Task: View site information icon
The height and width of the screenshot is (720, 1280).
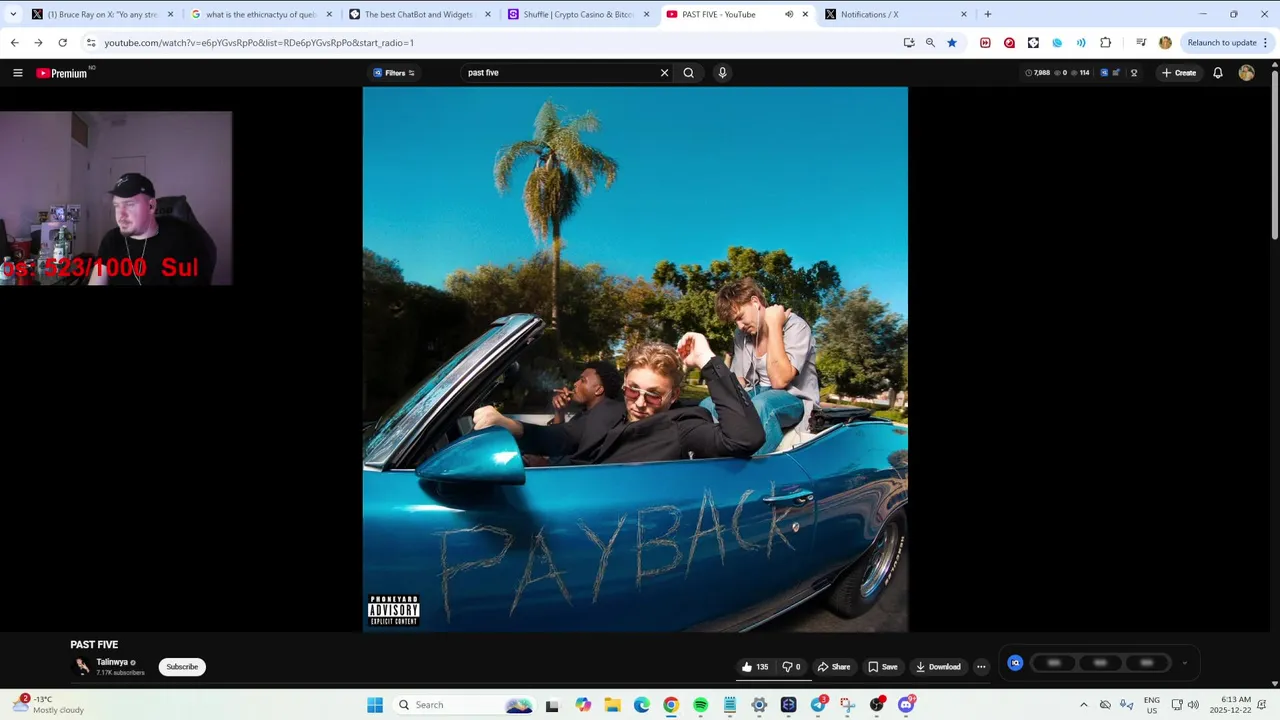Action: pyautogui.click(x=91, y=43)
